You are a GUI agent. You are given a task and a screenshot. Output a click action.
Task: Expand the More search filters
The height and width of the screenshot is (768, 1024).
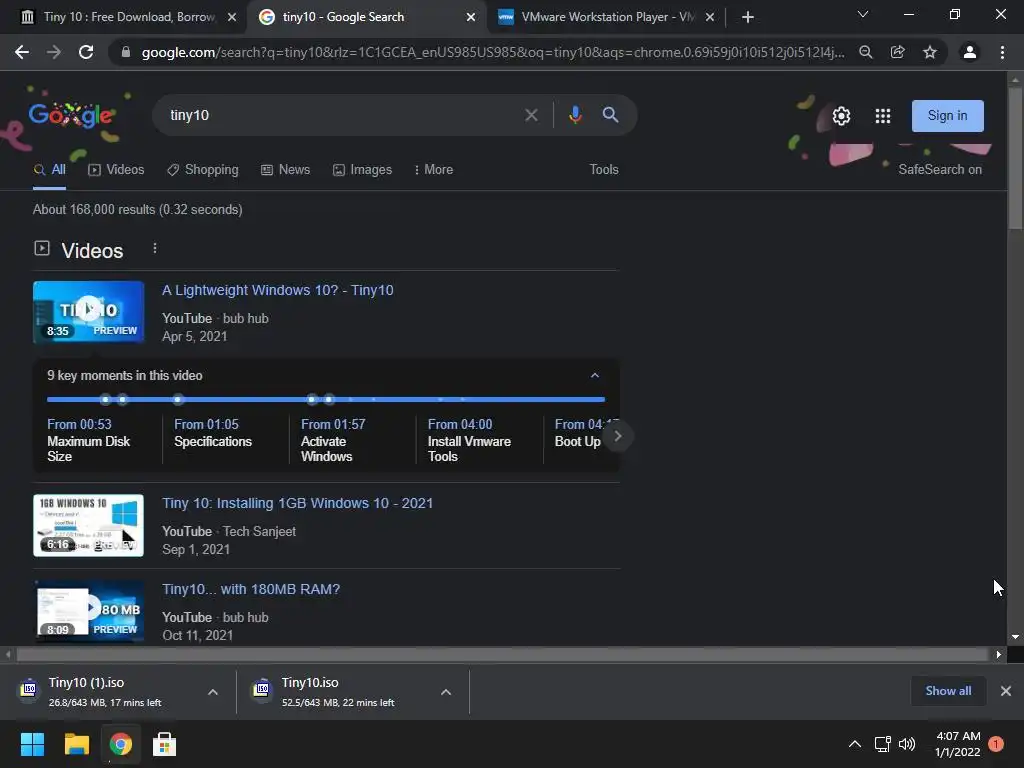[433, 170]
